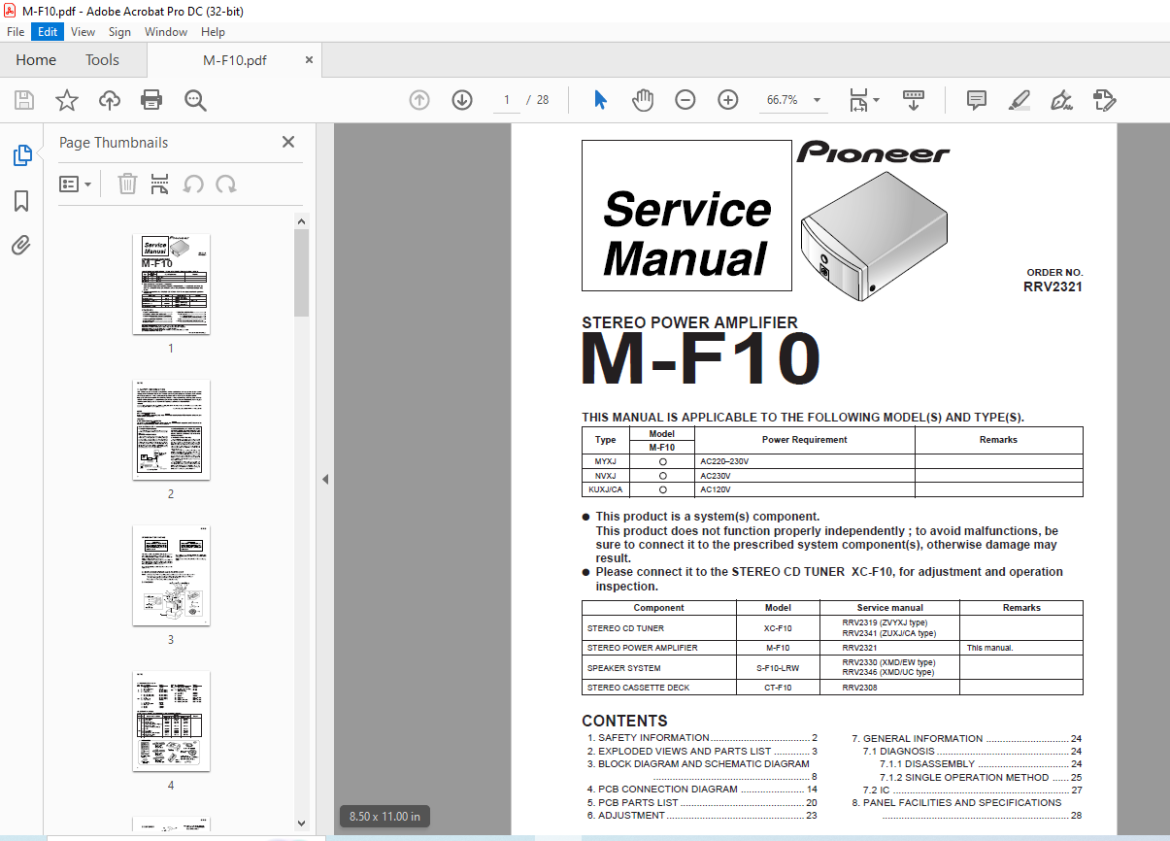Add bookmark star icon in toolbar
This screenshot has height=841, width=1170.
coord(66,100)
